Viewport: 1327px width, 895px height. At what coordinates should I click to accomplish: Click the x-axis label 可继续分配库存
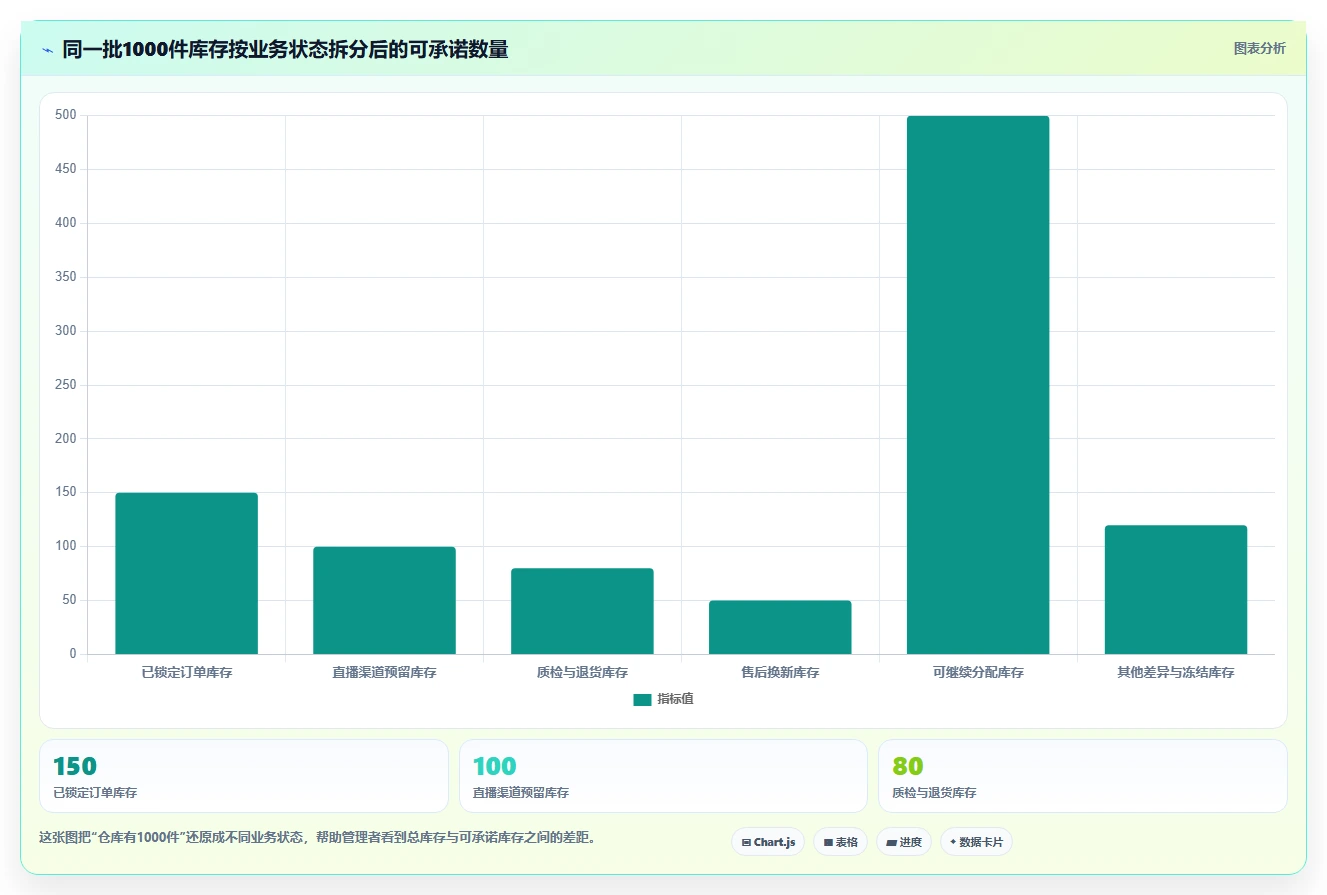pyautogui.click(x=978, y=673)
